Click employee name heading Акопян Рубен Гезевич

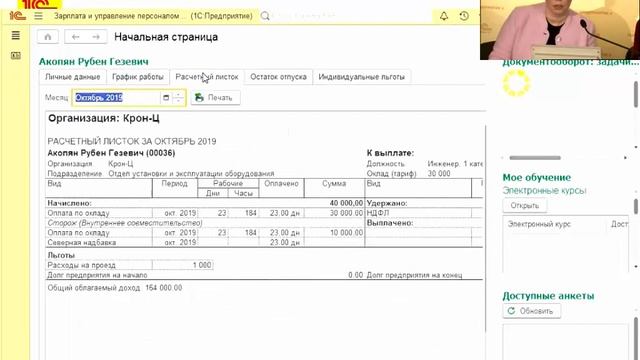tap(94, 62)
